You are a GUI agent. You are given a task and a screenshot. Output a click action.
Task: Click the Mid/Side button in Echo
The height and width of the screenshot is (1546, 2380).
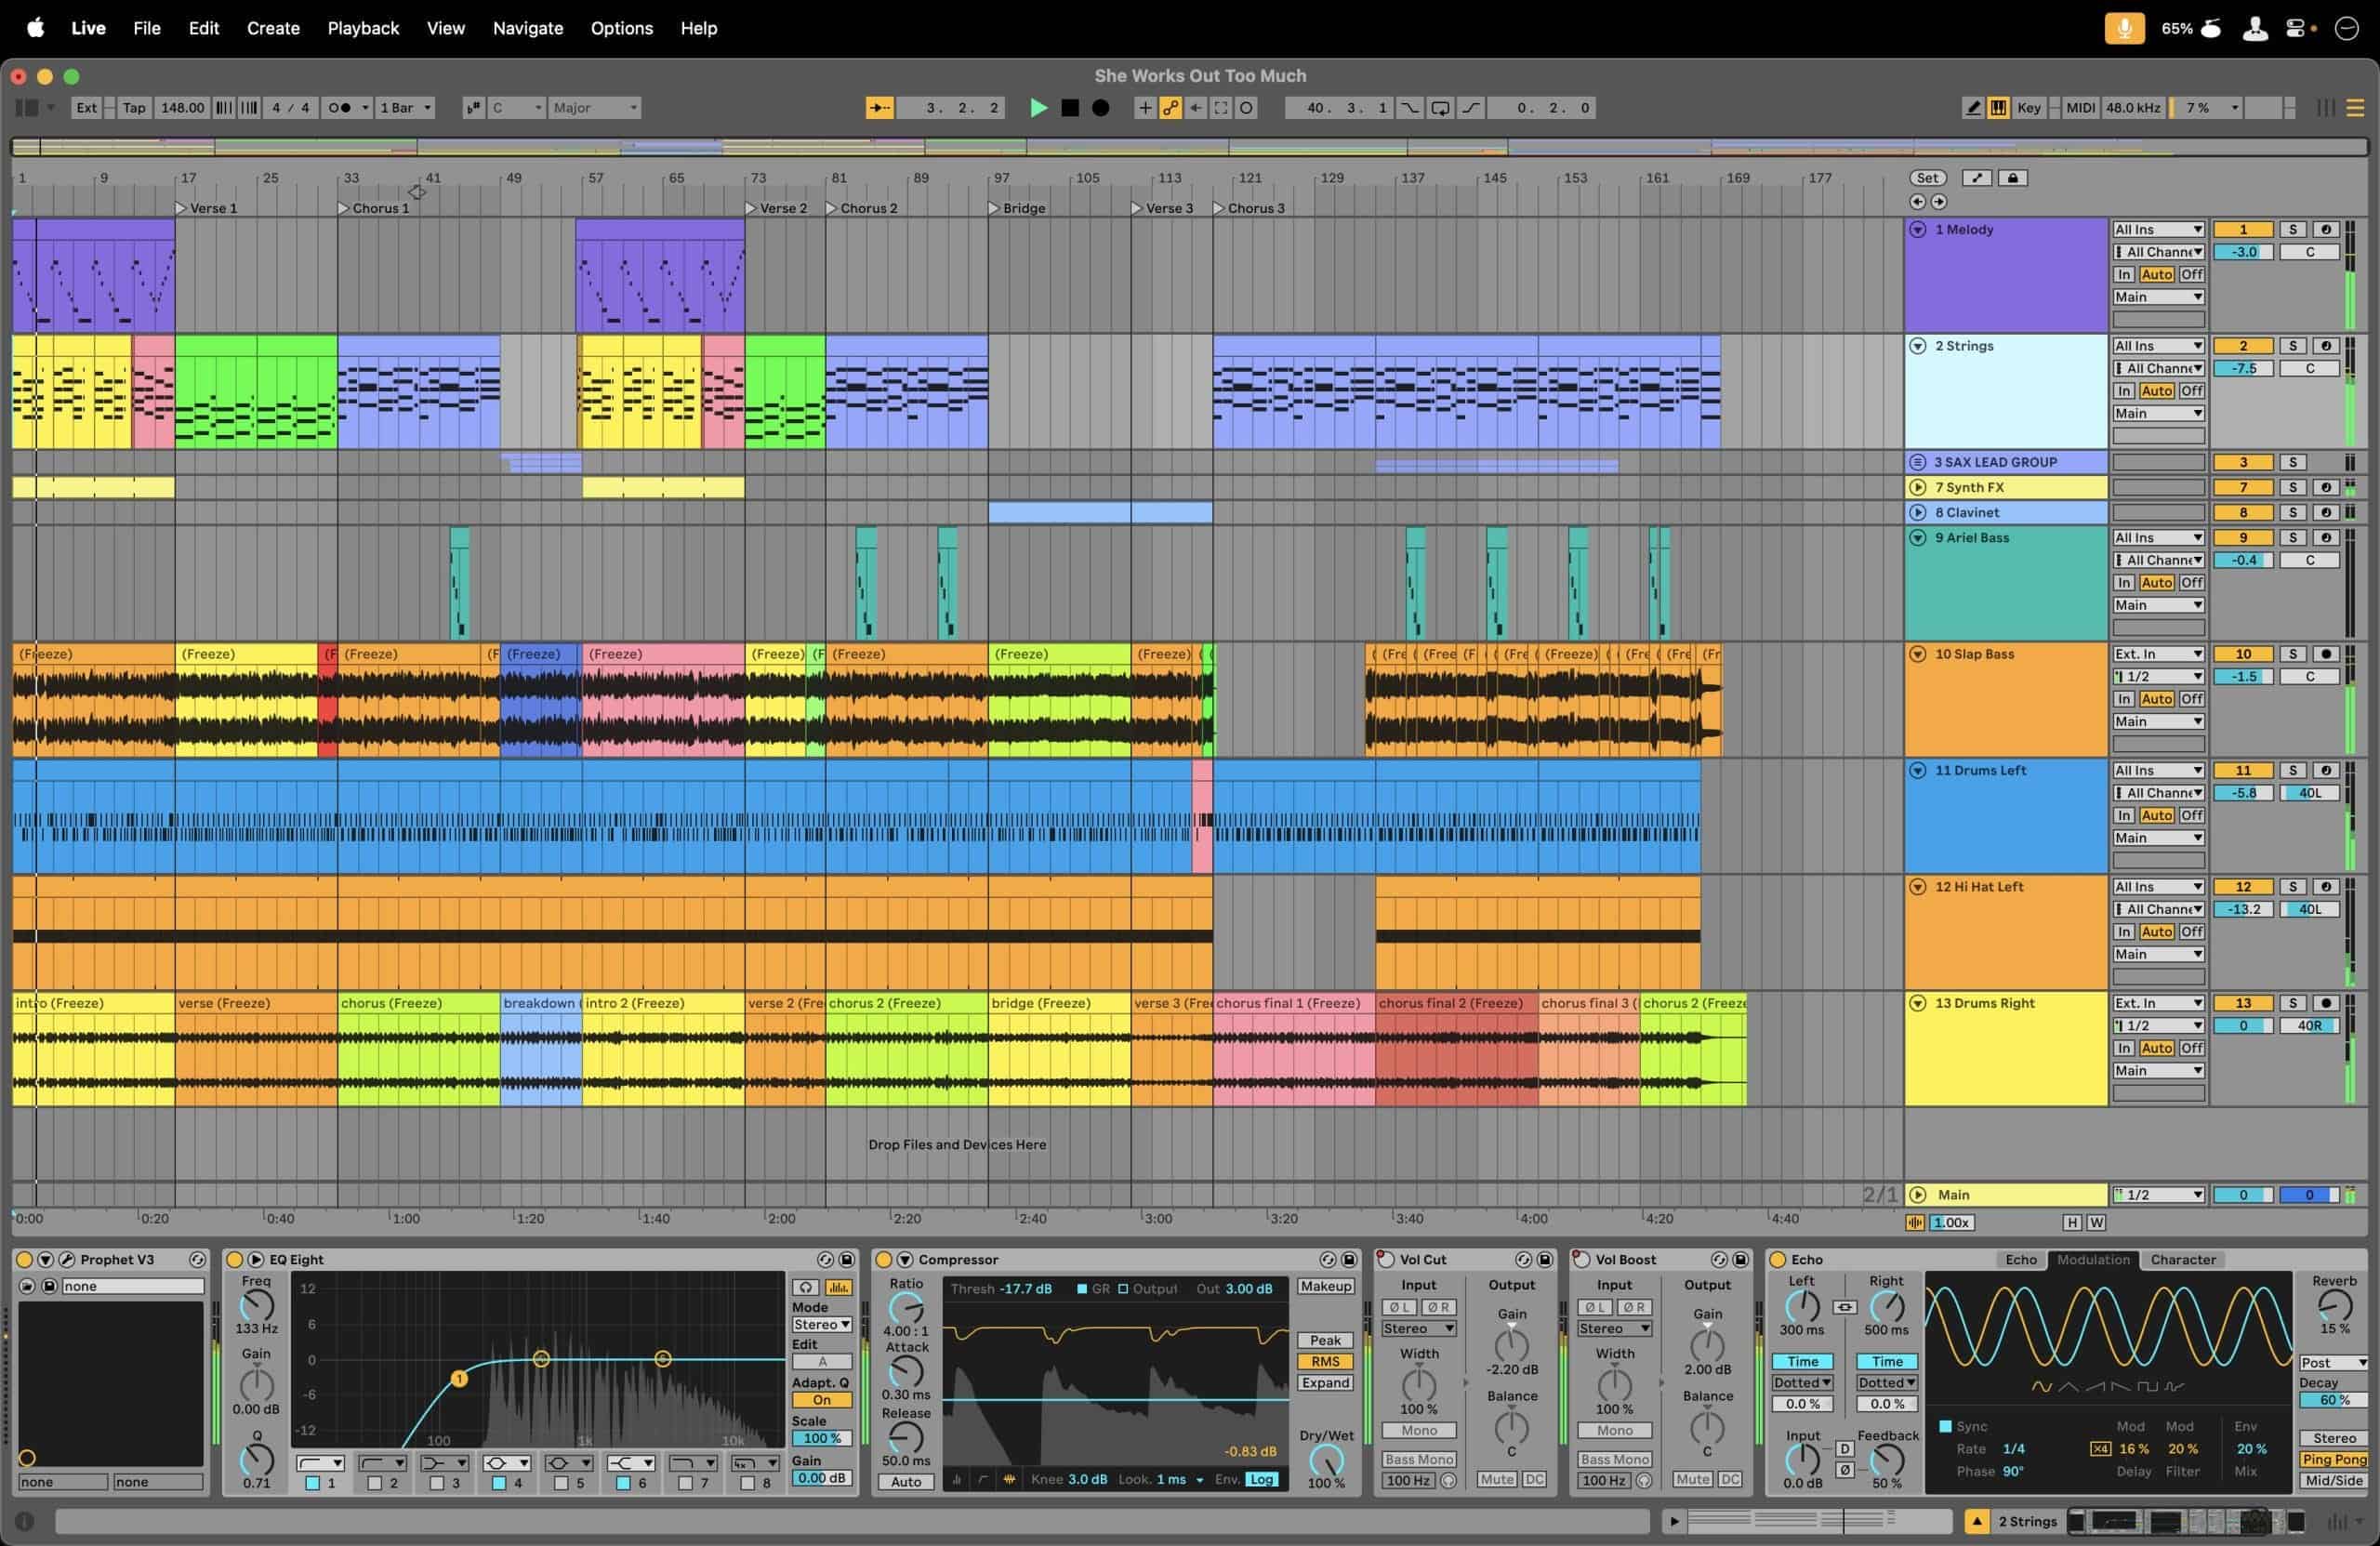(x=2334, y=1481)
